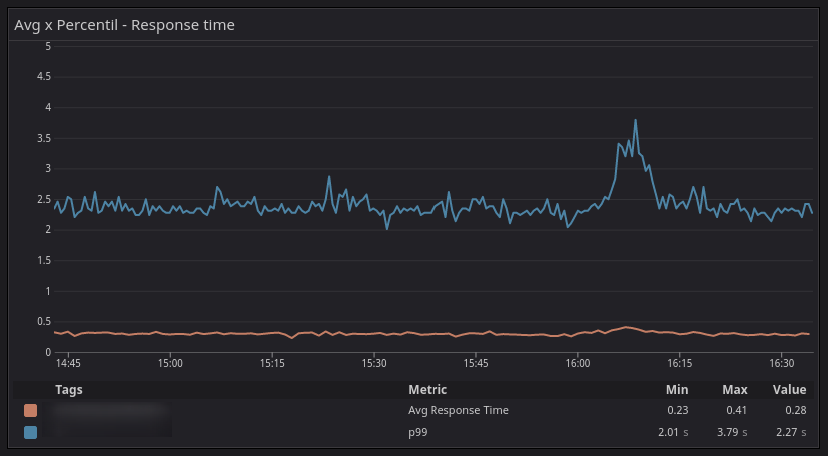Sort legend by the Tags column header

pos(69,389)
